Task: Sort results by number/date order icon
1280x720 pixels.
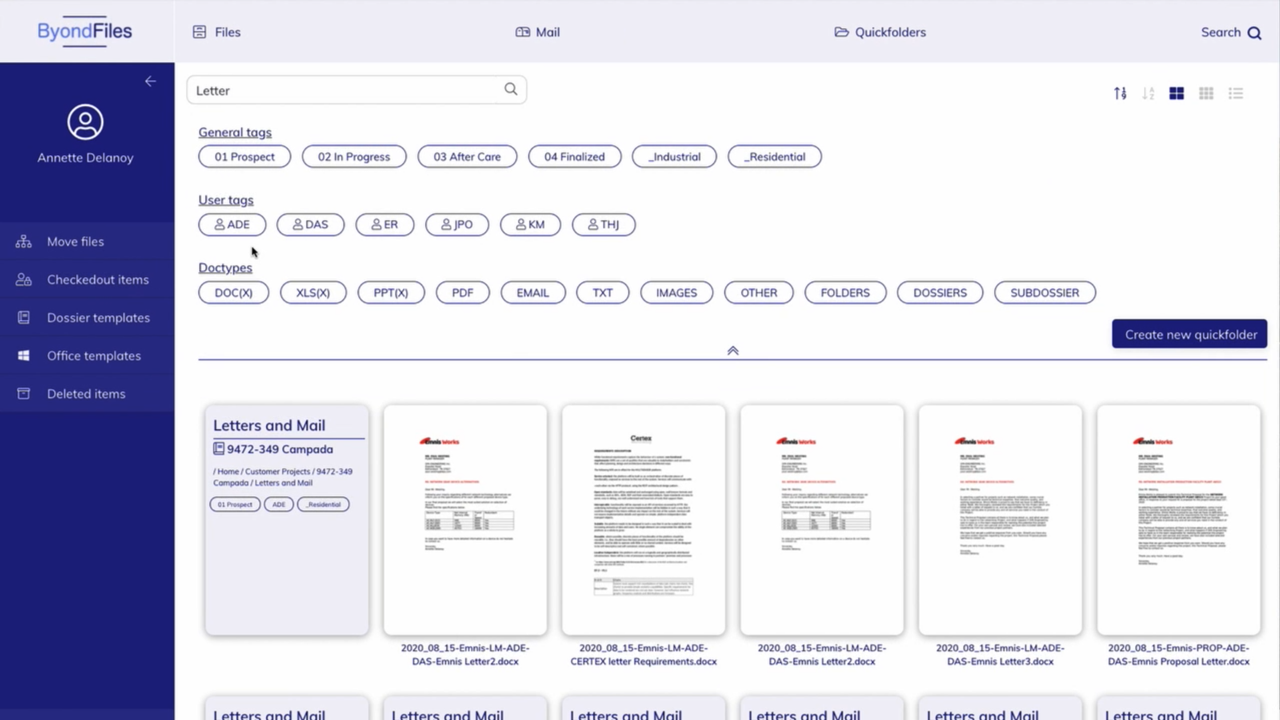Action: click(x=1120, y=93)
